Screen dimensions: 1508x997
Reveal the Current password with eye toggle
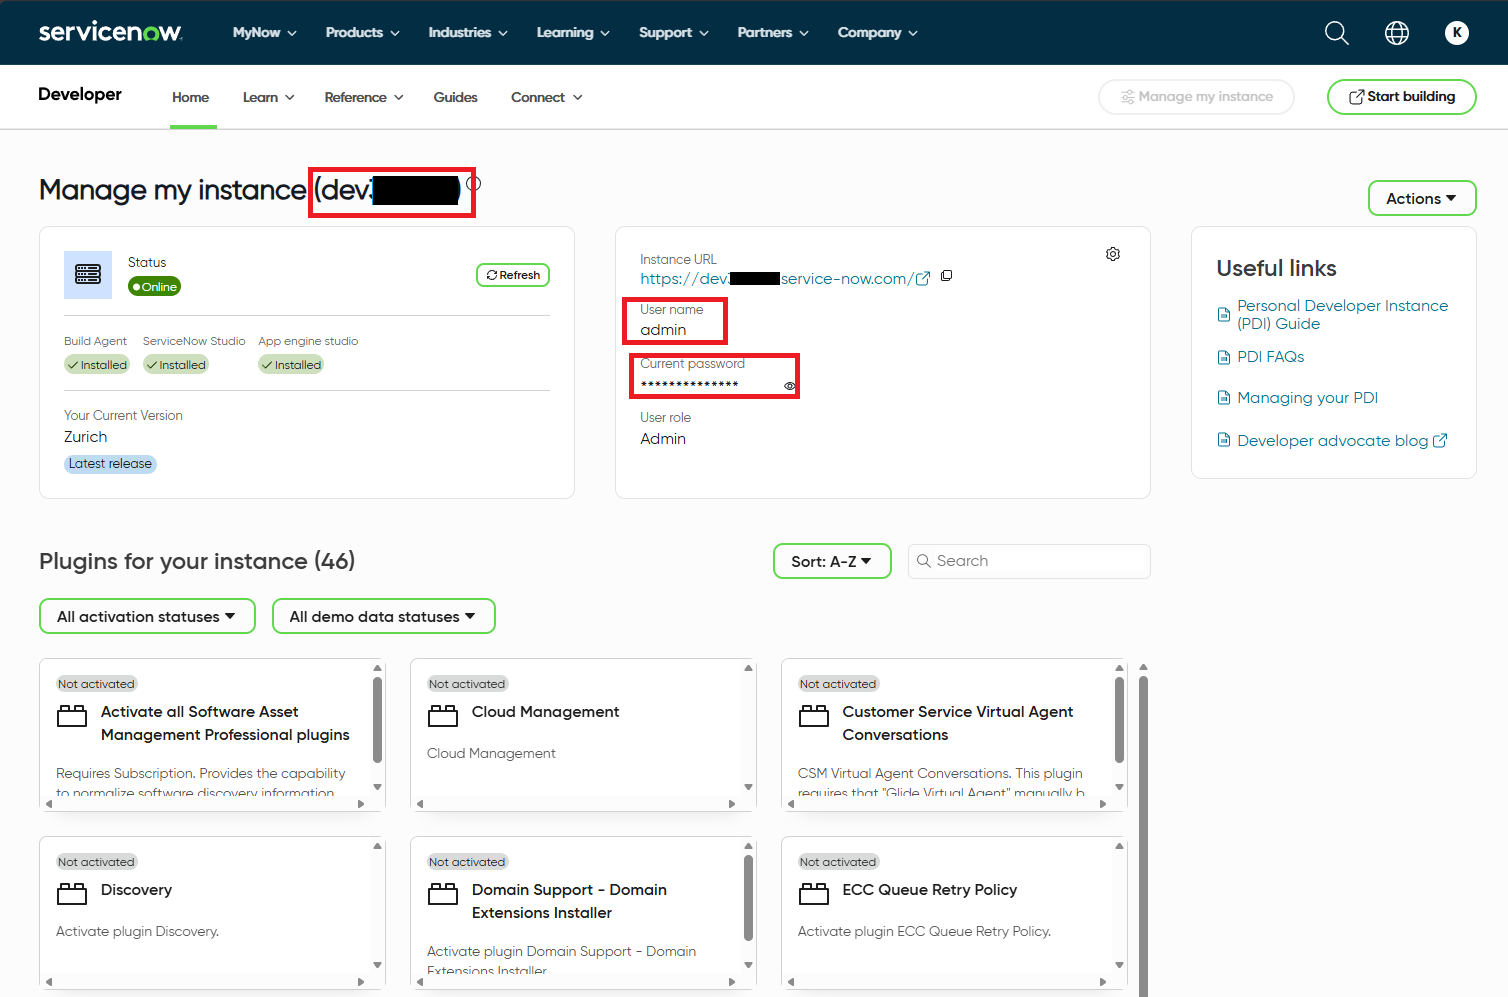tap(789, 386)
